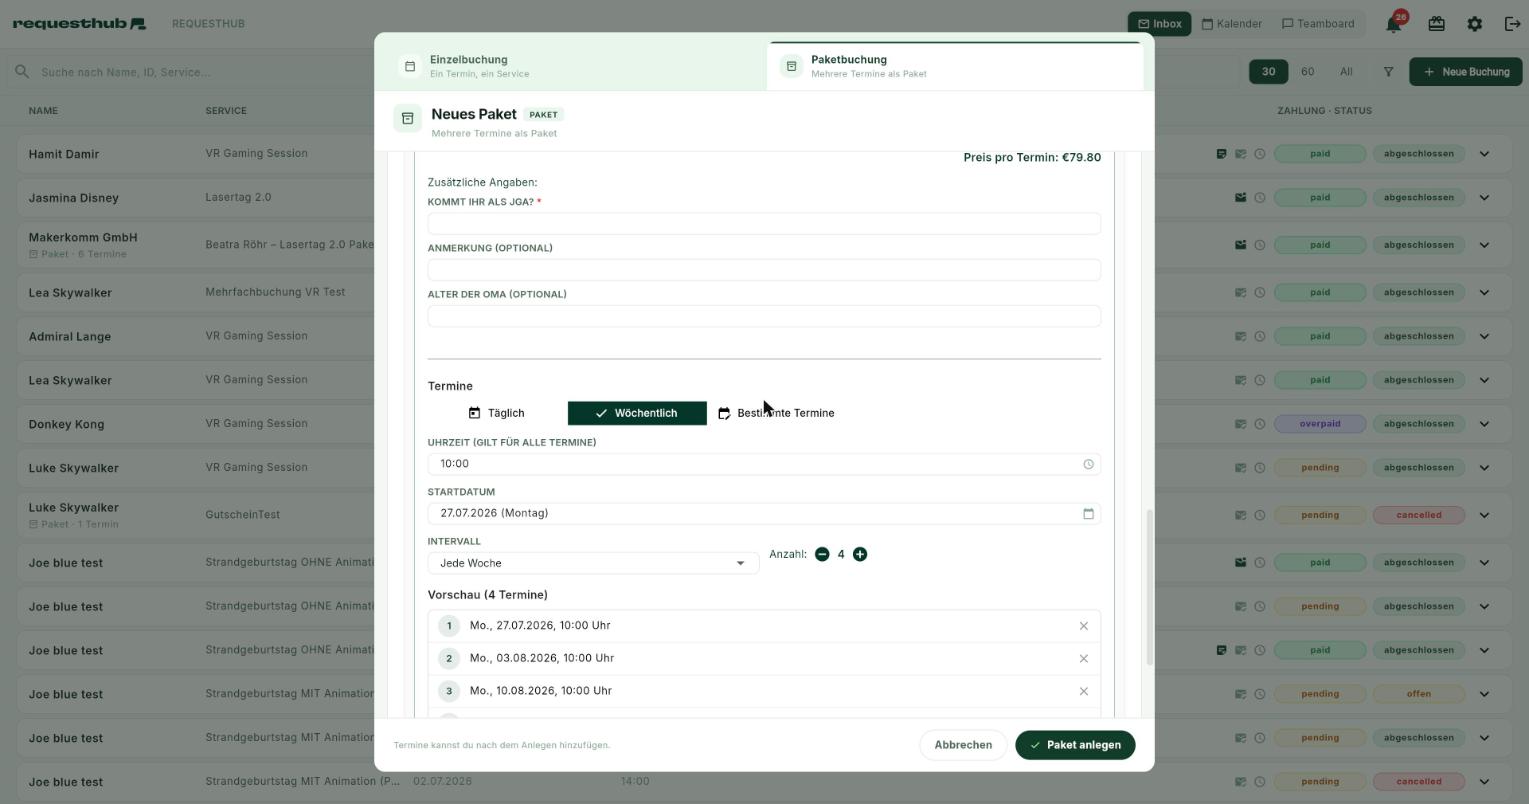Open the settings gear icon
Screen dimensions: 1529x804
[1474, 23]
